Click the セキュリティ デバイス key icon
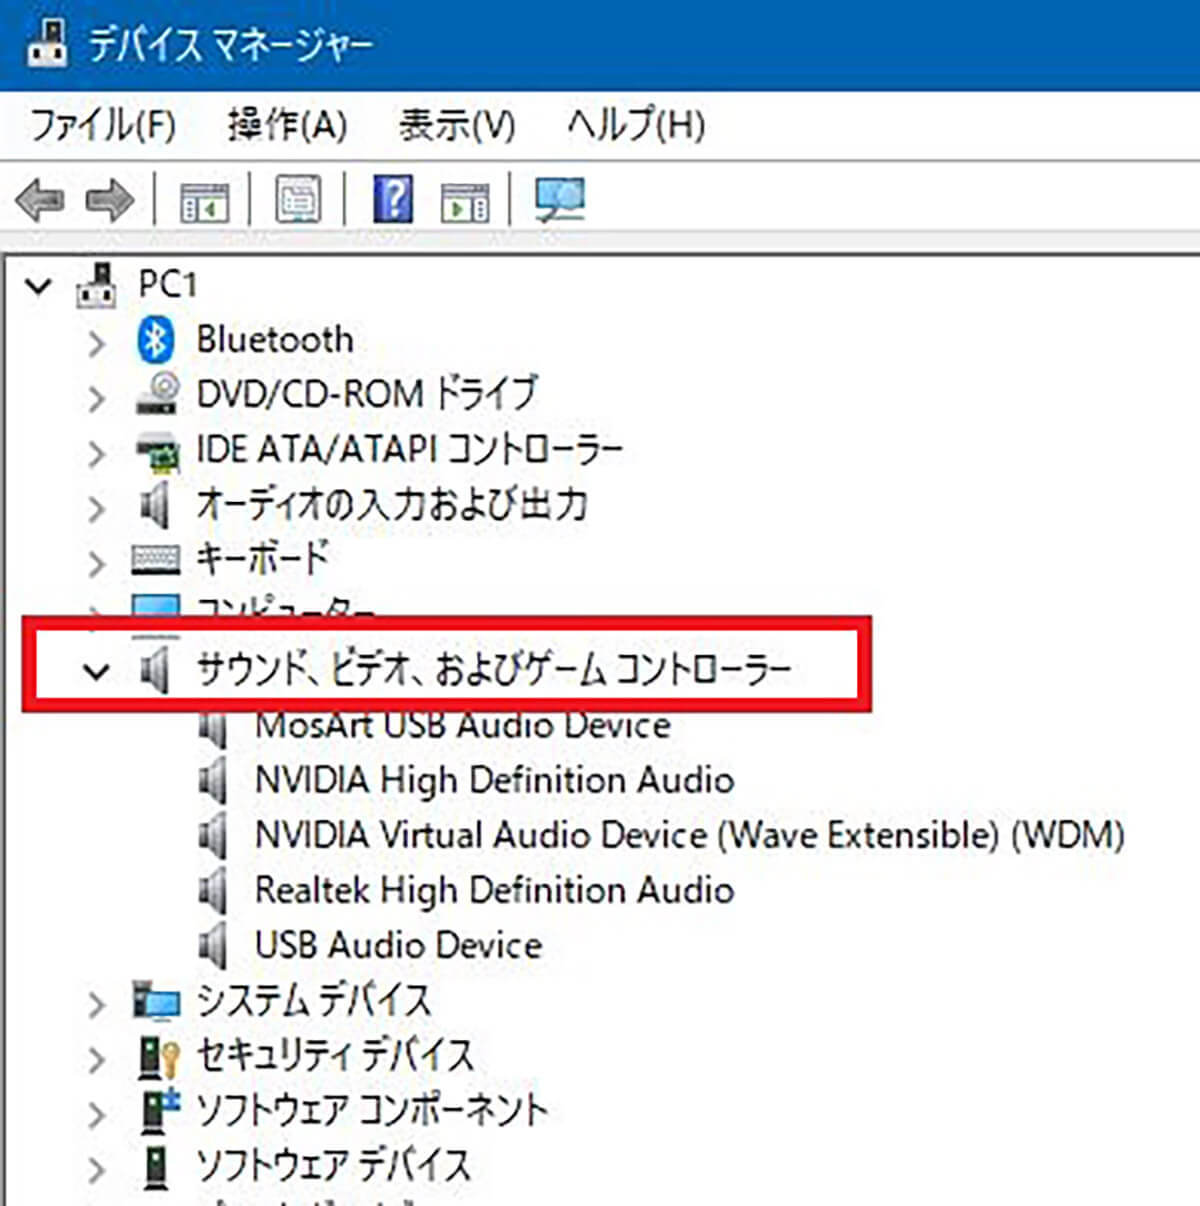 157,1056
